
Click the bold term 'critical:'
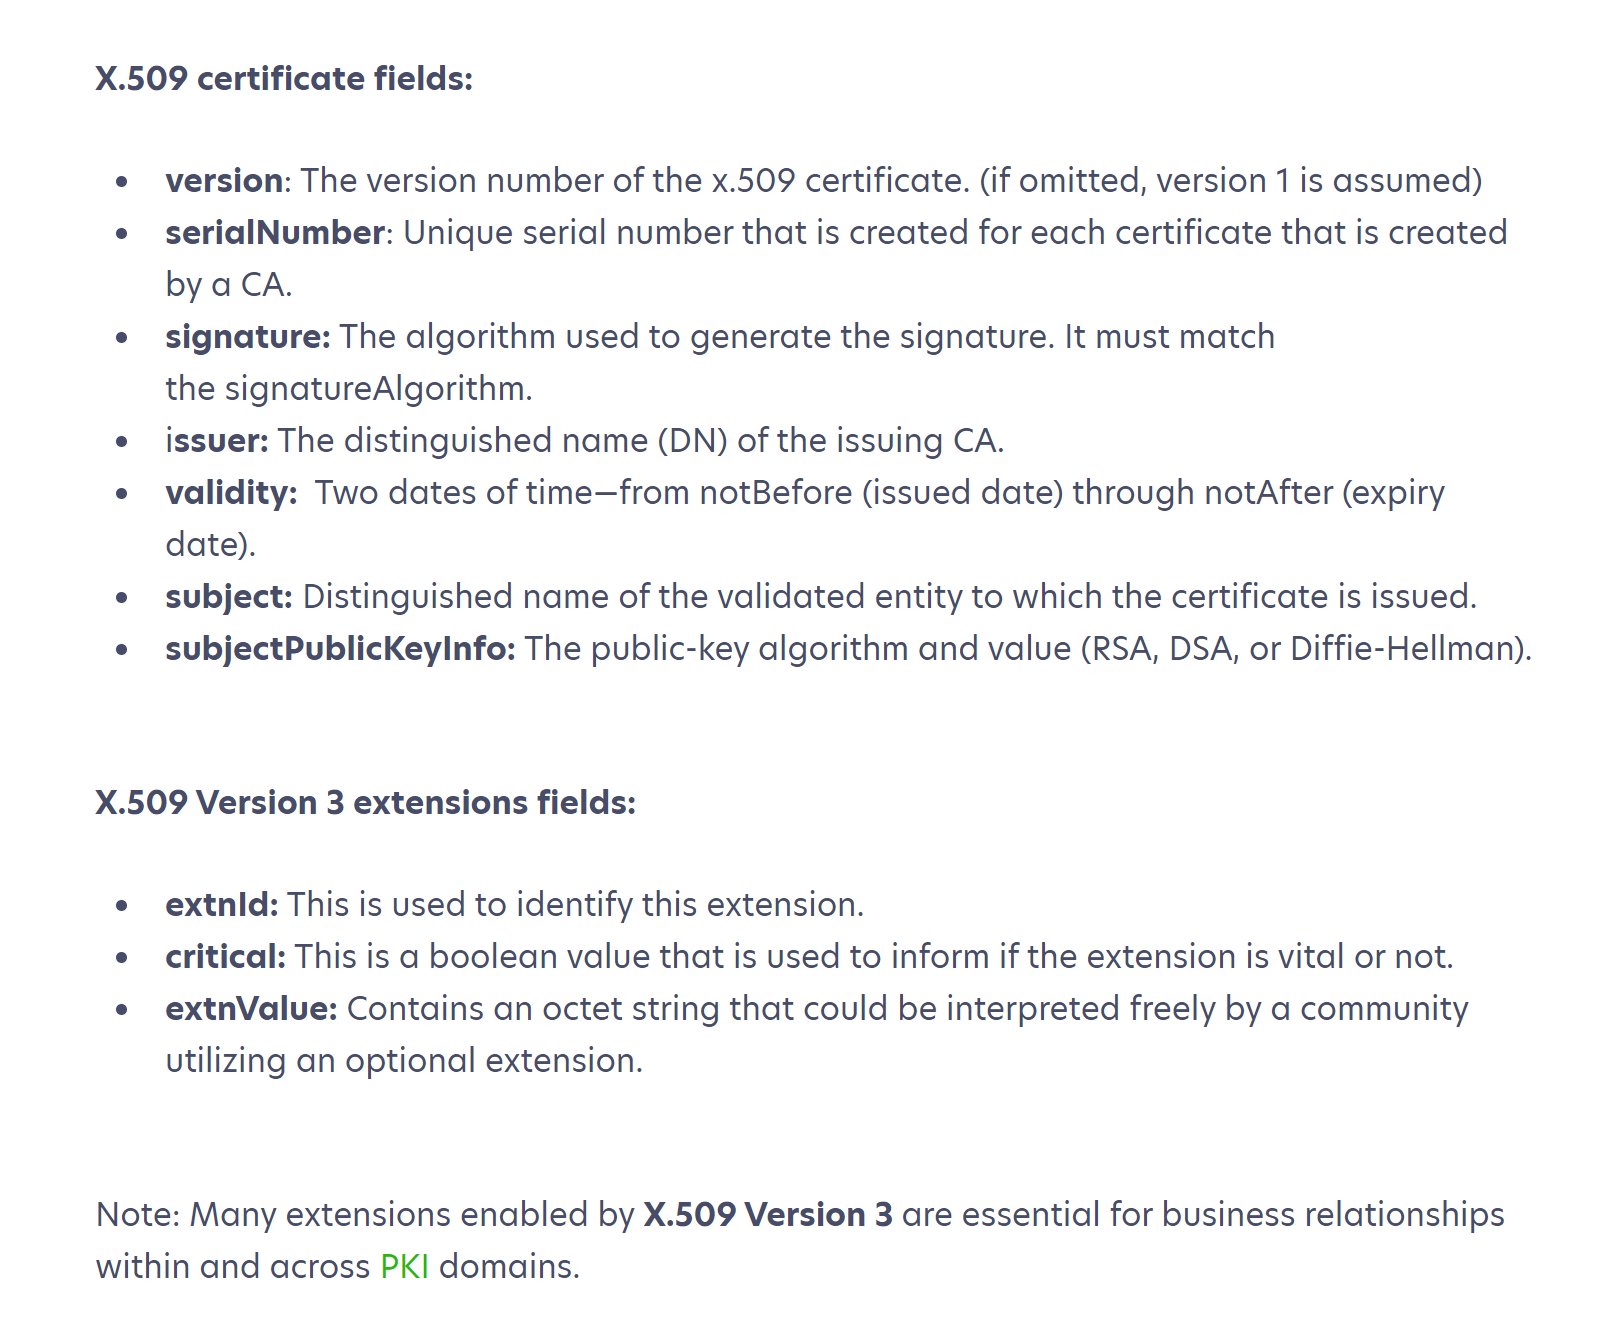pyautogui.click(x=226, y=956)
